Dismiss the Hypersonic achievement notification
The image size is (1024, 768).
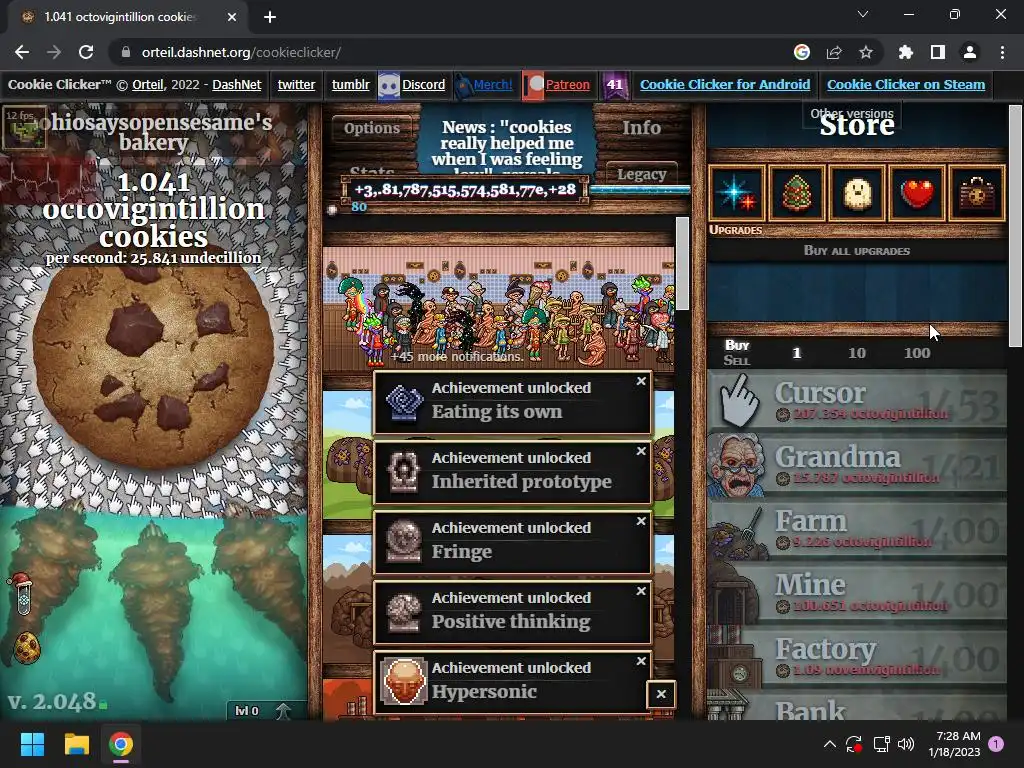click(x=641, y=661)
